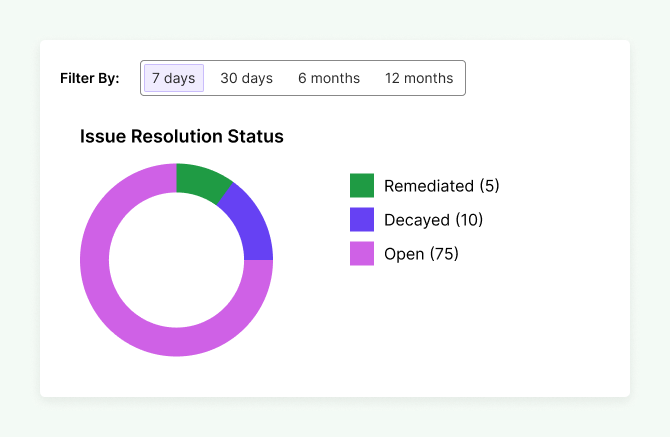670x437 pixels.
Task: Select the Remediated (5) legend label
Action: (442, 186)
